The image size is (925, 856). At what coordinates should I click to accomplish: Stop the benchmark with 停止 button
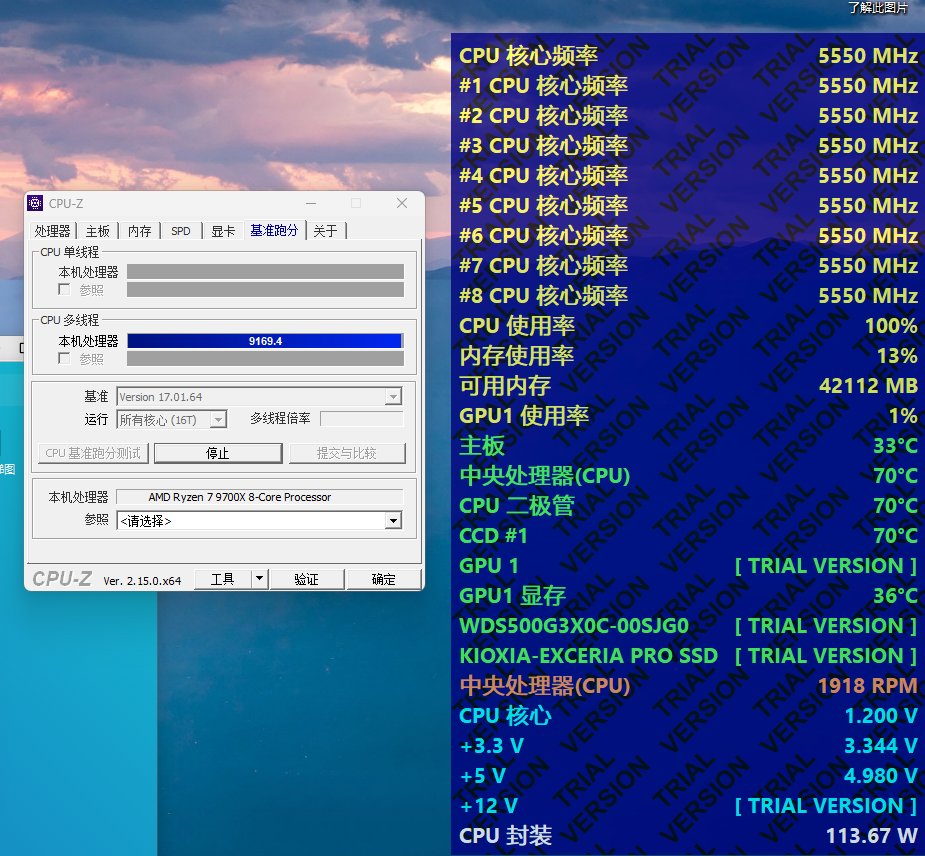tap(218, 453)
